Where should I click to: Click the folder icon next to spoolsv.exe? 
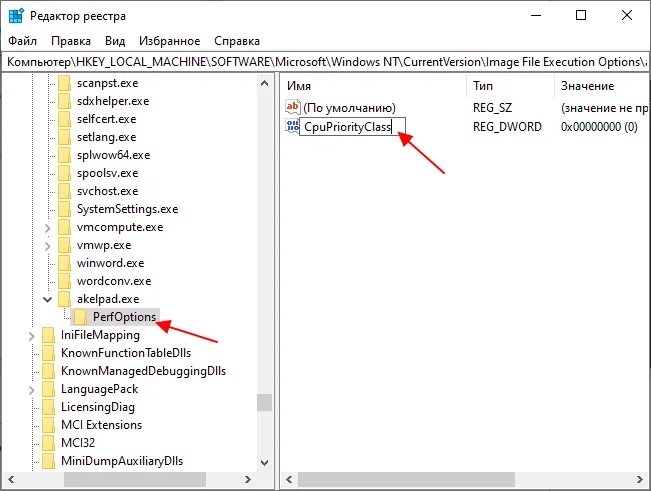[x=64, y=173]
